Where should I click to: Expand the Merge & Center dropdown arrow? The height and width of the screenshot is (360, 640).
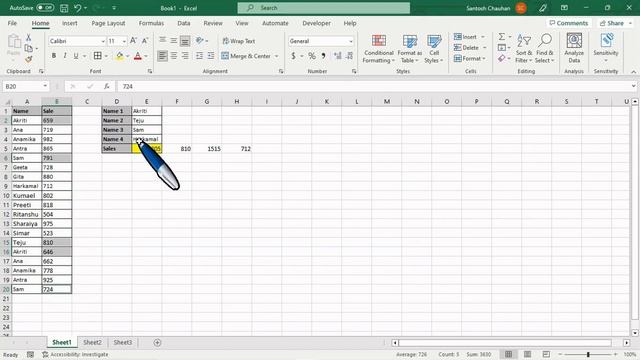[276, 56]
